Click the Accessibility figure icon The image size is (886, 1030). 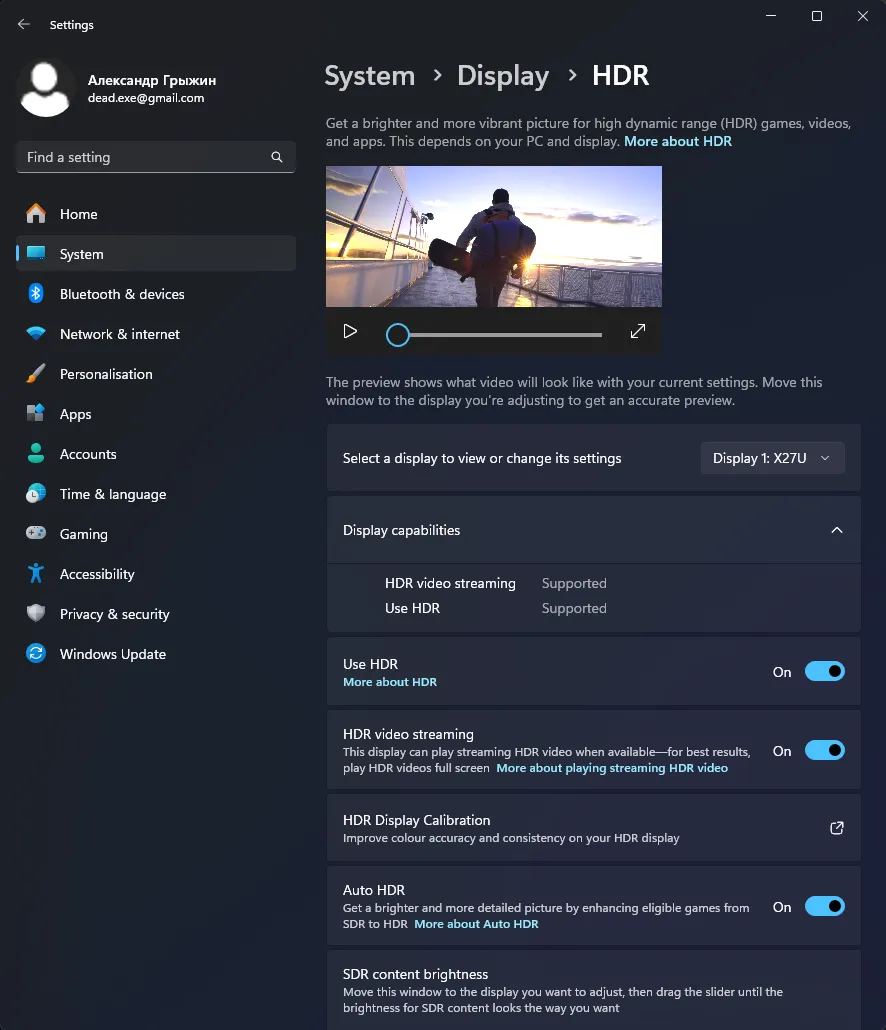tap(36, 574)
